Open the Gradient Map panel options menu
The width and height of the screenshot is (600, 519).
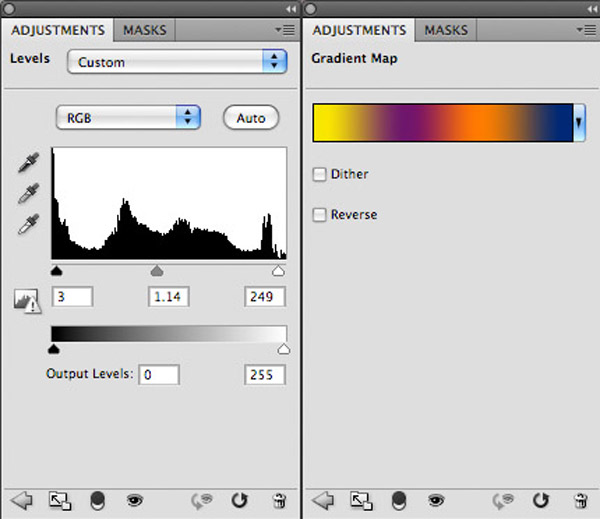tap(587, 30)
